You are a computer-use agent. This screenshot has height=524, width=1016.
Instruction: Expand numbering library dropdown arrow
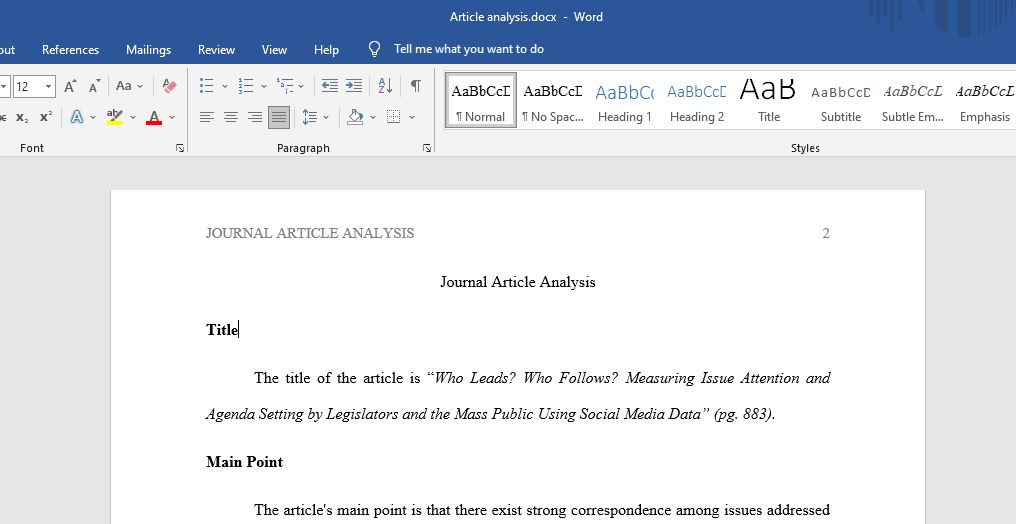264,86
